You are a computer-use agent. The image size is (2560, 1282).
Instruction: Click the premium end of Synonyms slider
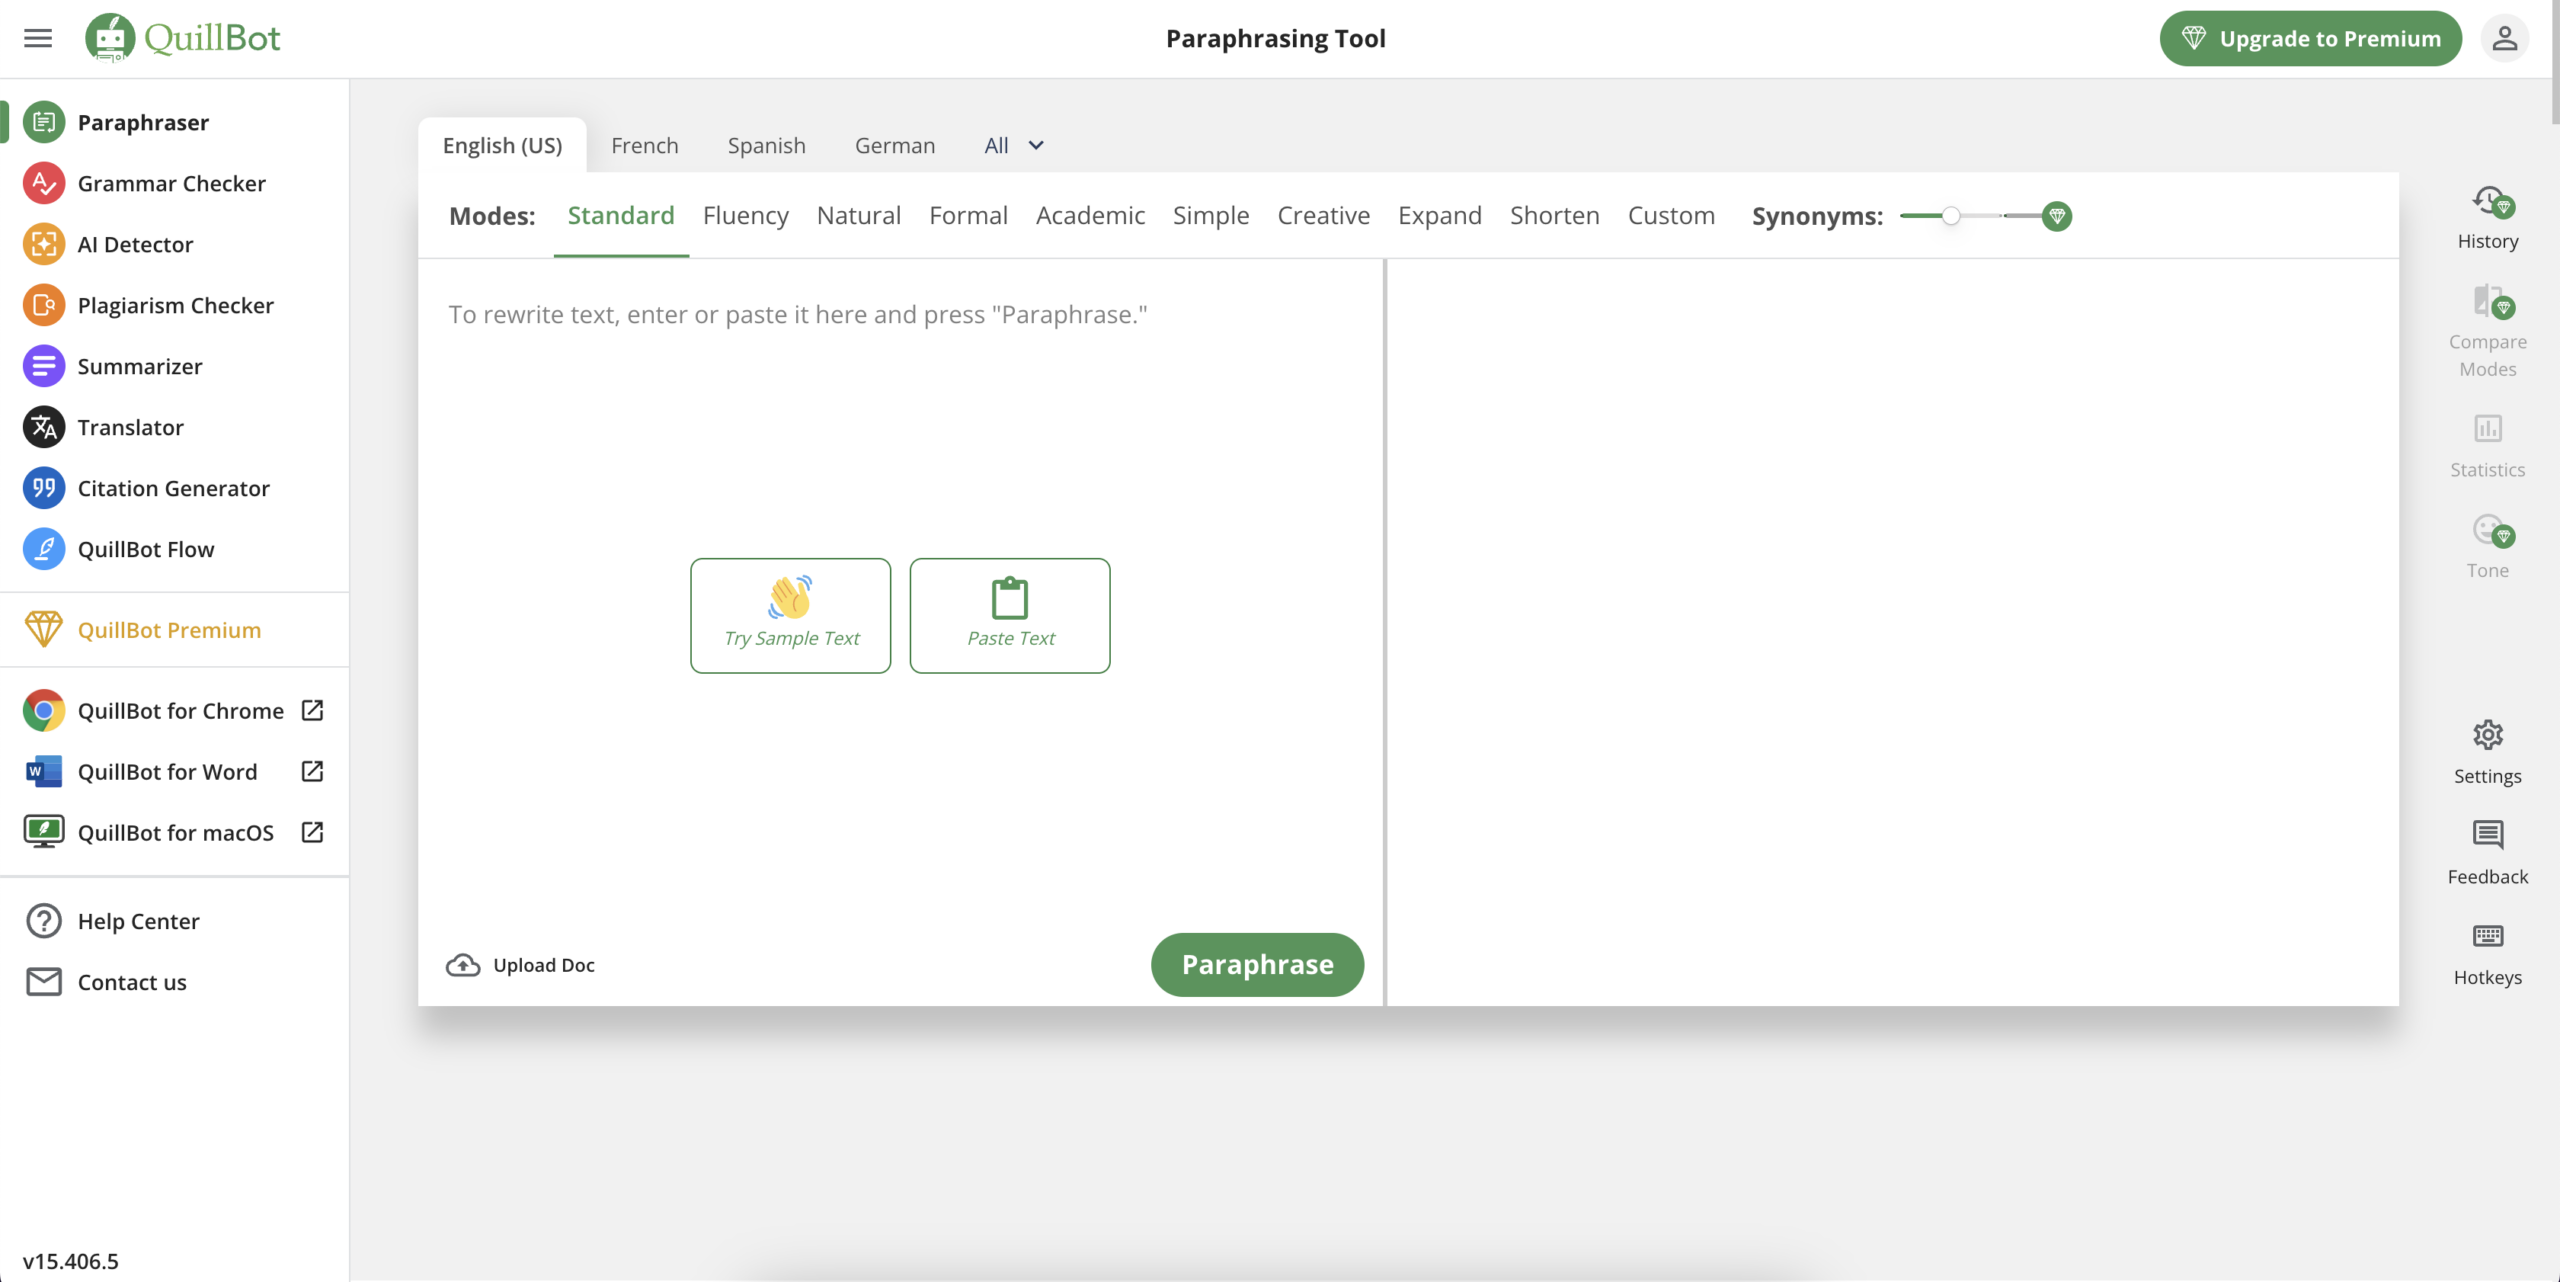2057,216
